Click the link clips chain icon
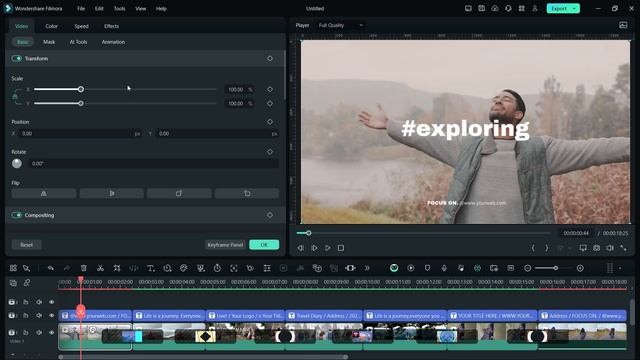The height and width of the screenshot is (360, 640). (x=27, y=282)
